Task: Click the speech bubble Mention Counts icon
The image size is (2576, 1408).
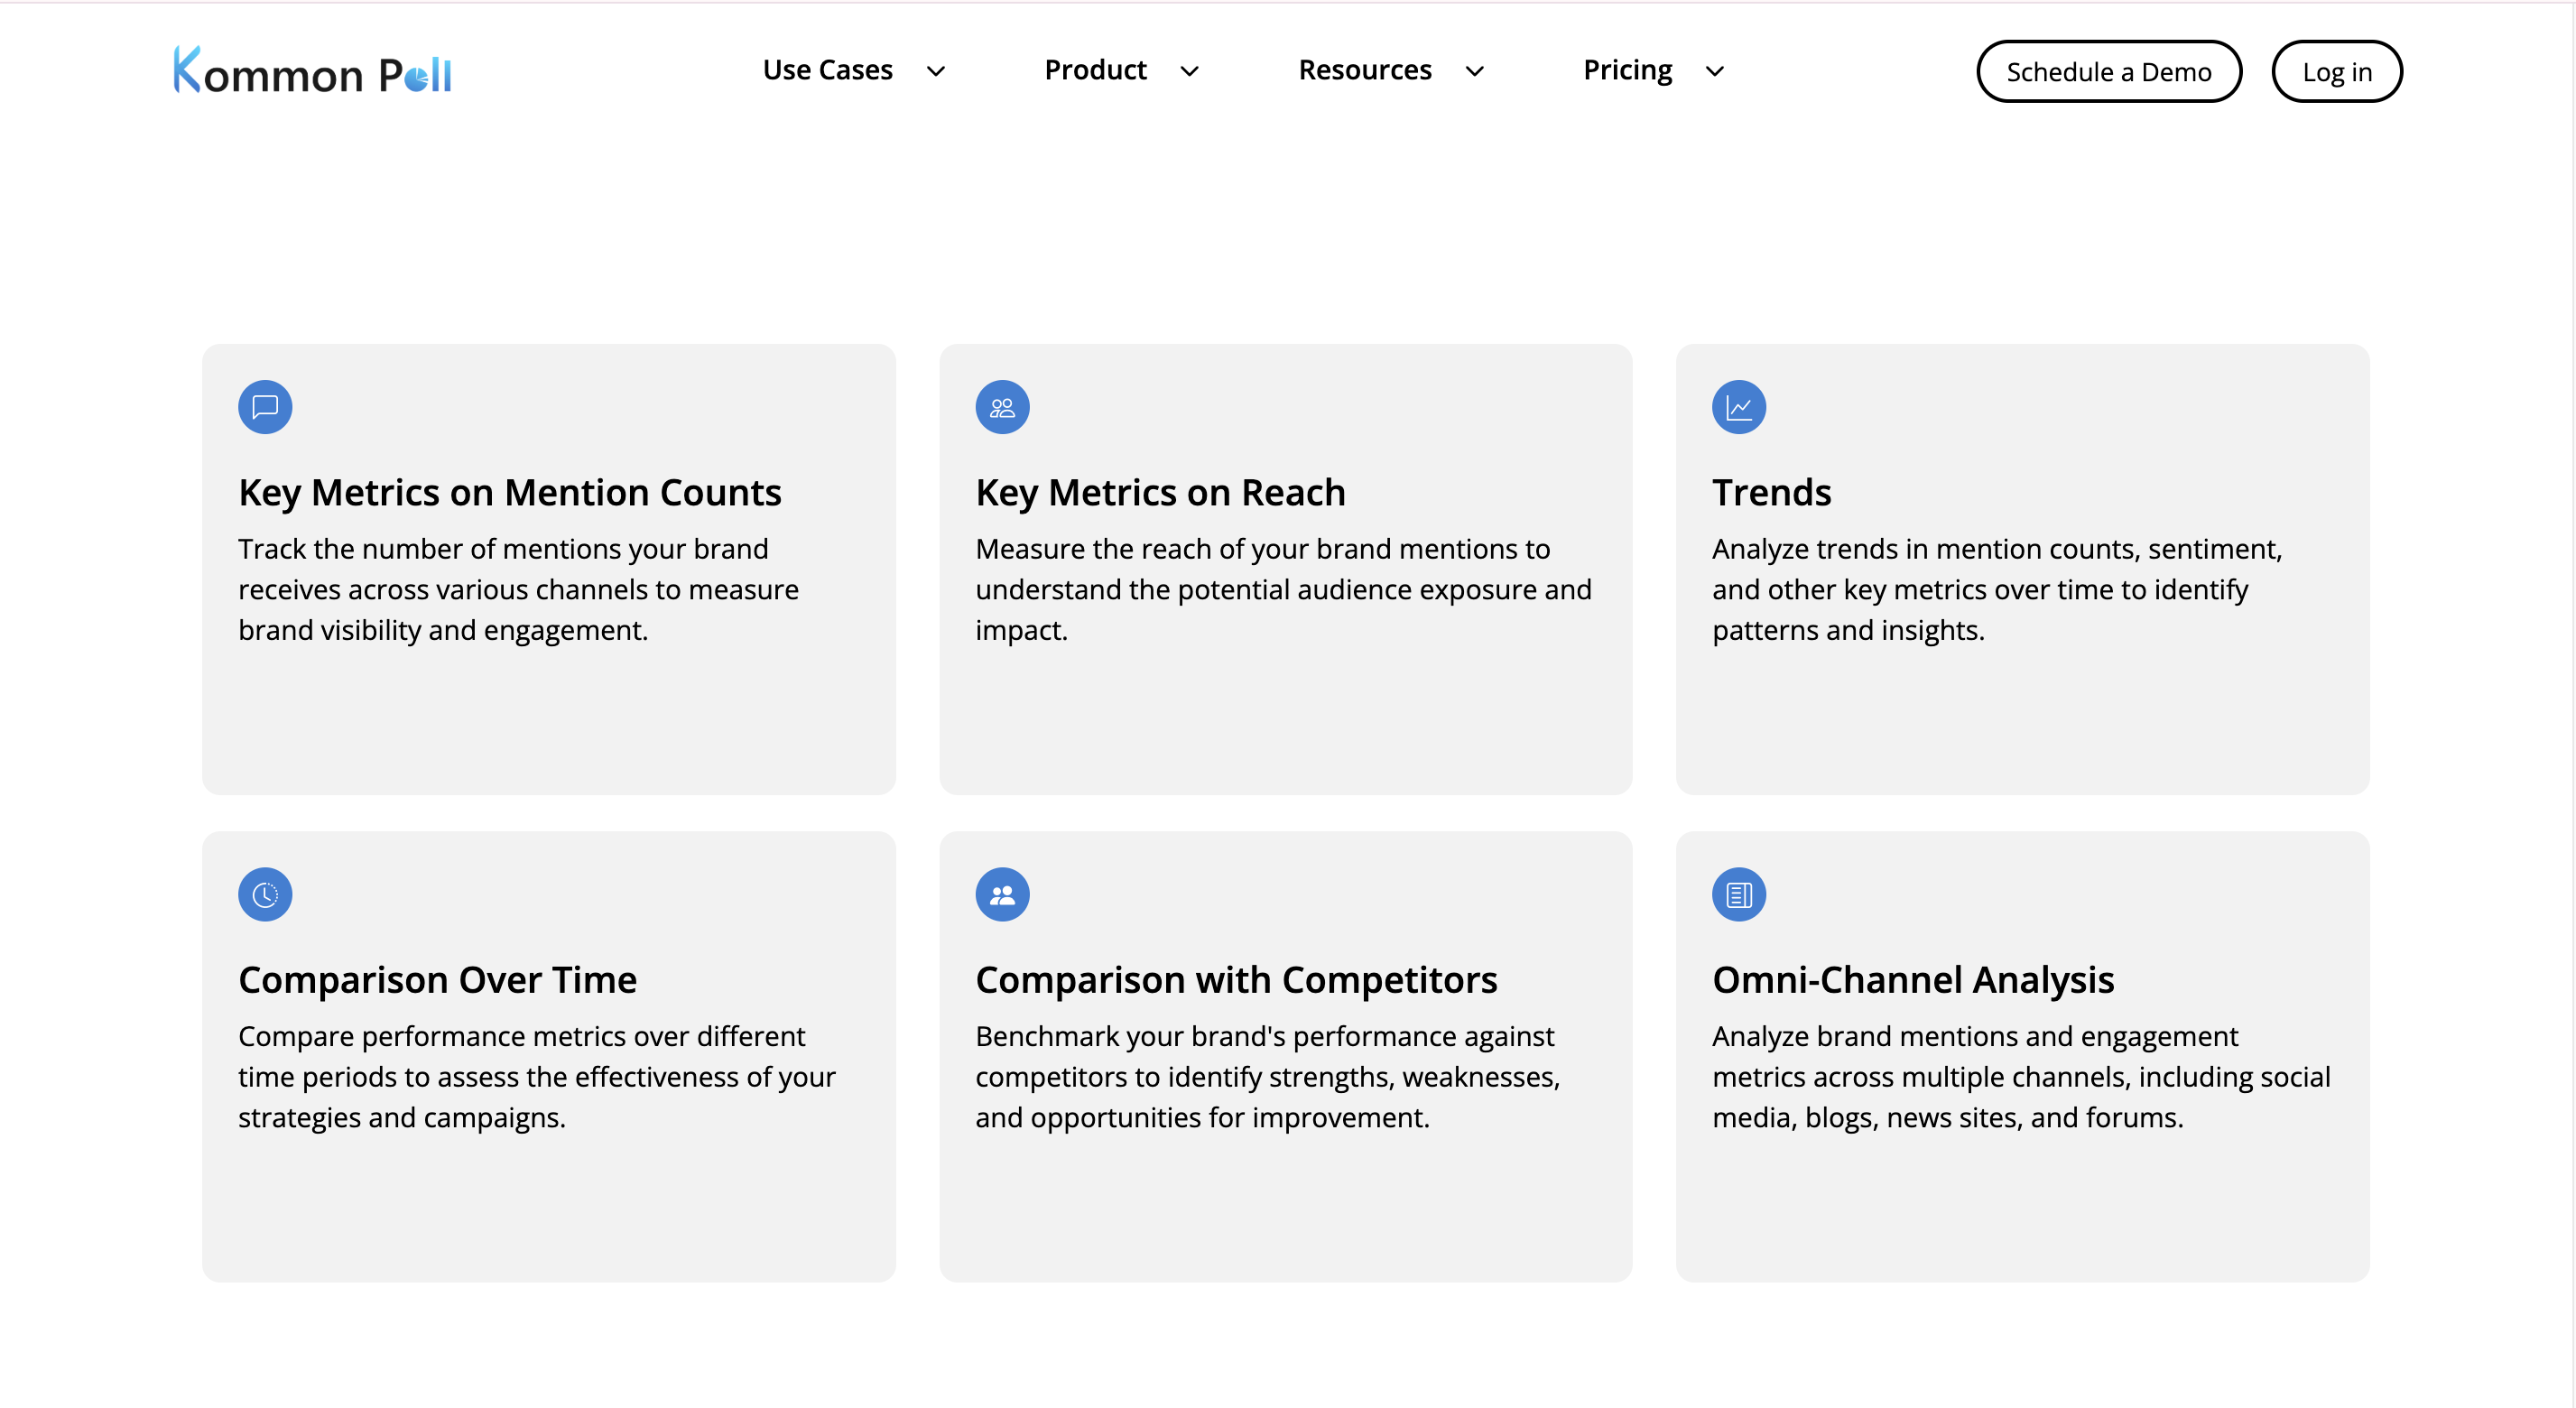Action: click(265, 407)
